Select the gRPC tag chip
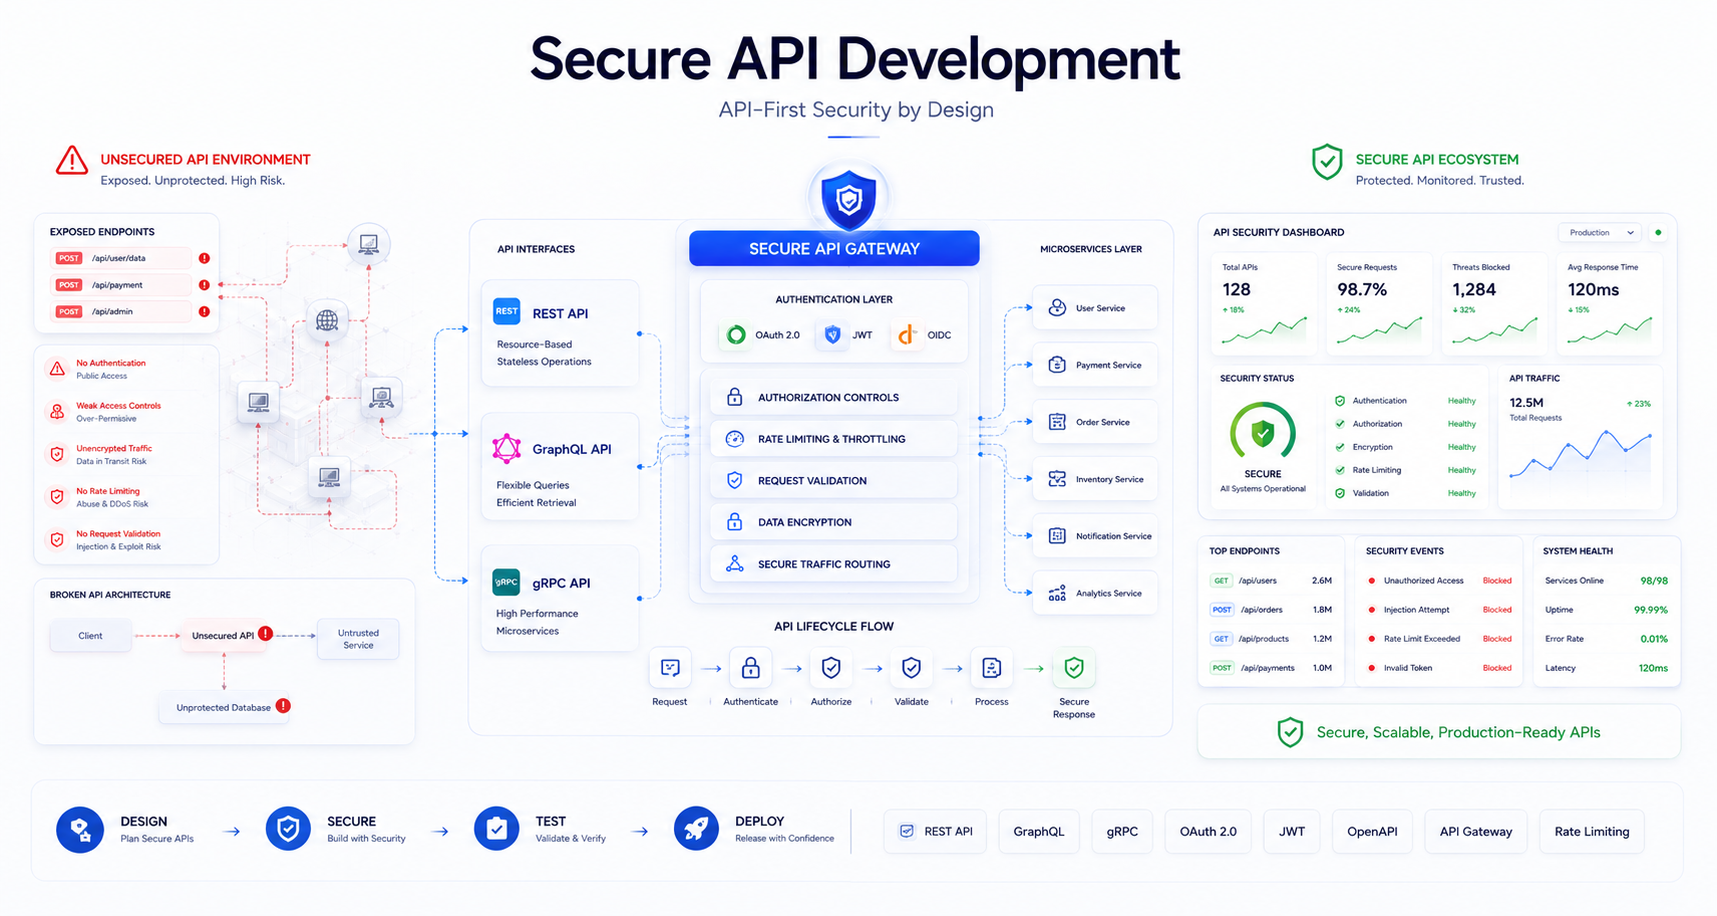Screen dimensions: 1717x916 1122,831
